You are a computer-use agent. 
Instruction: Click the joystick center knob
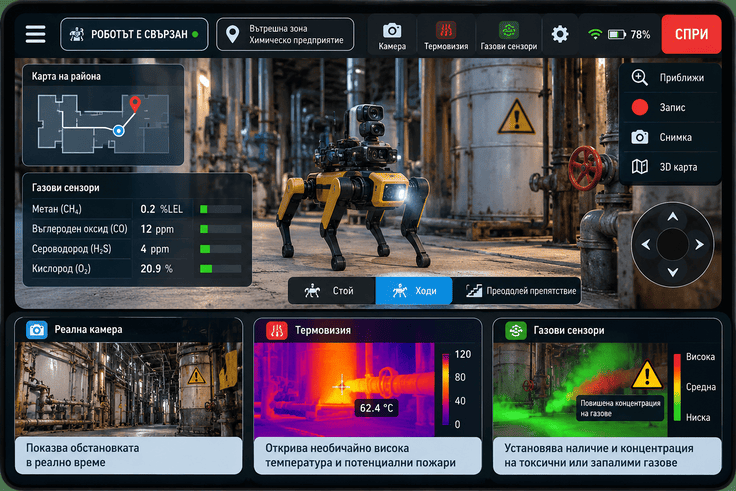[x=673, y=245]
